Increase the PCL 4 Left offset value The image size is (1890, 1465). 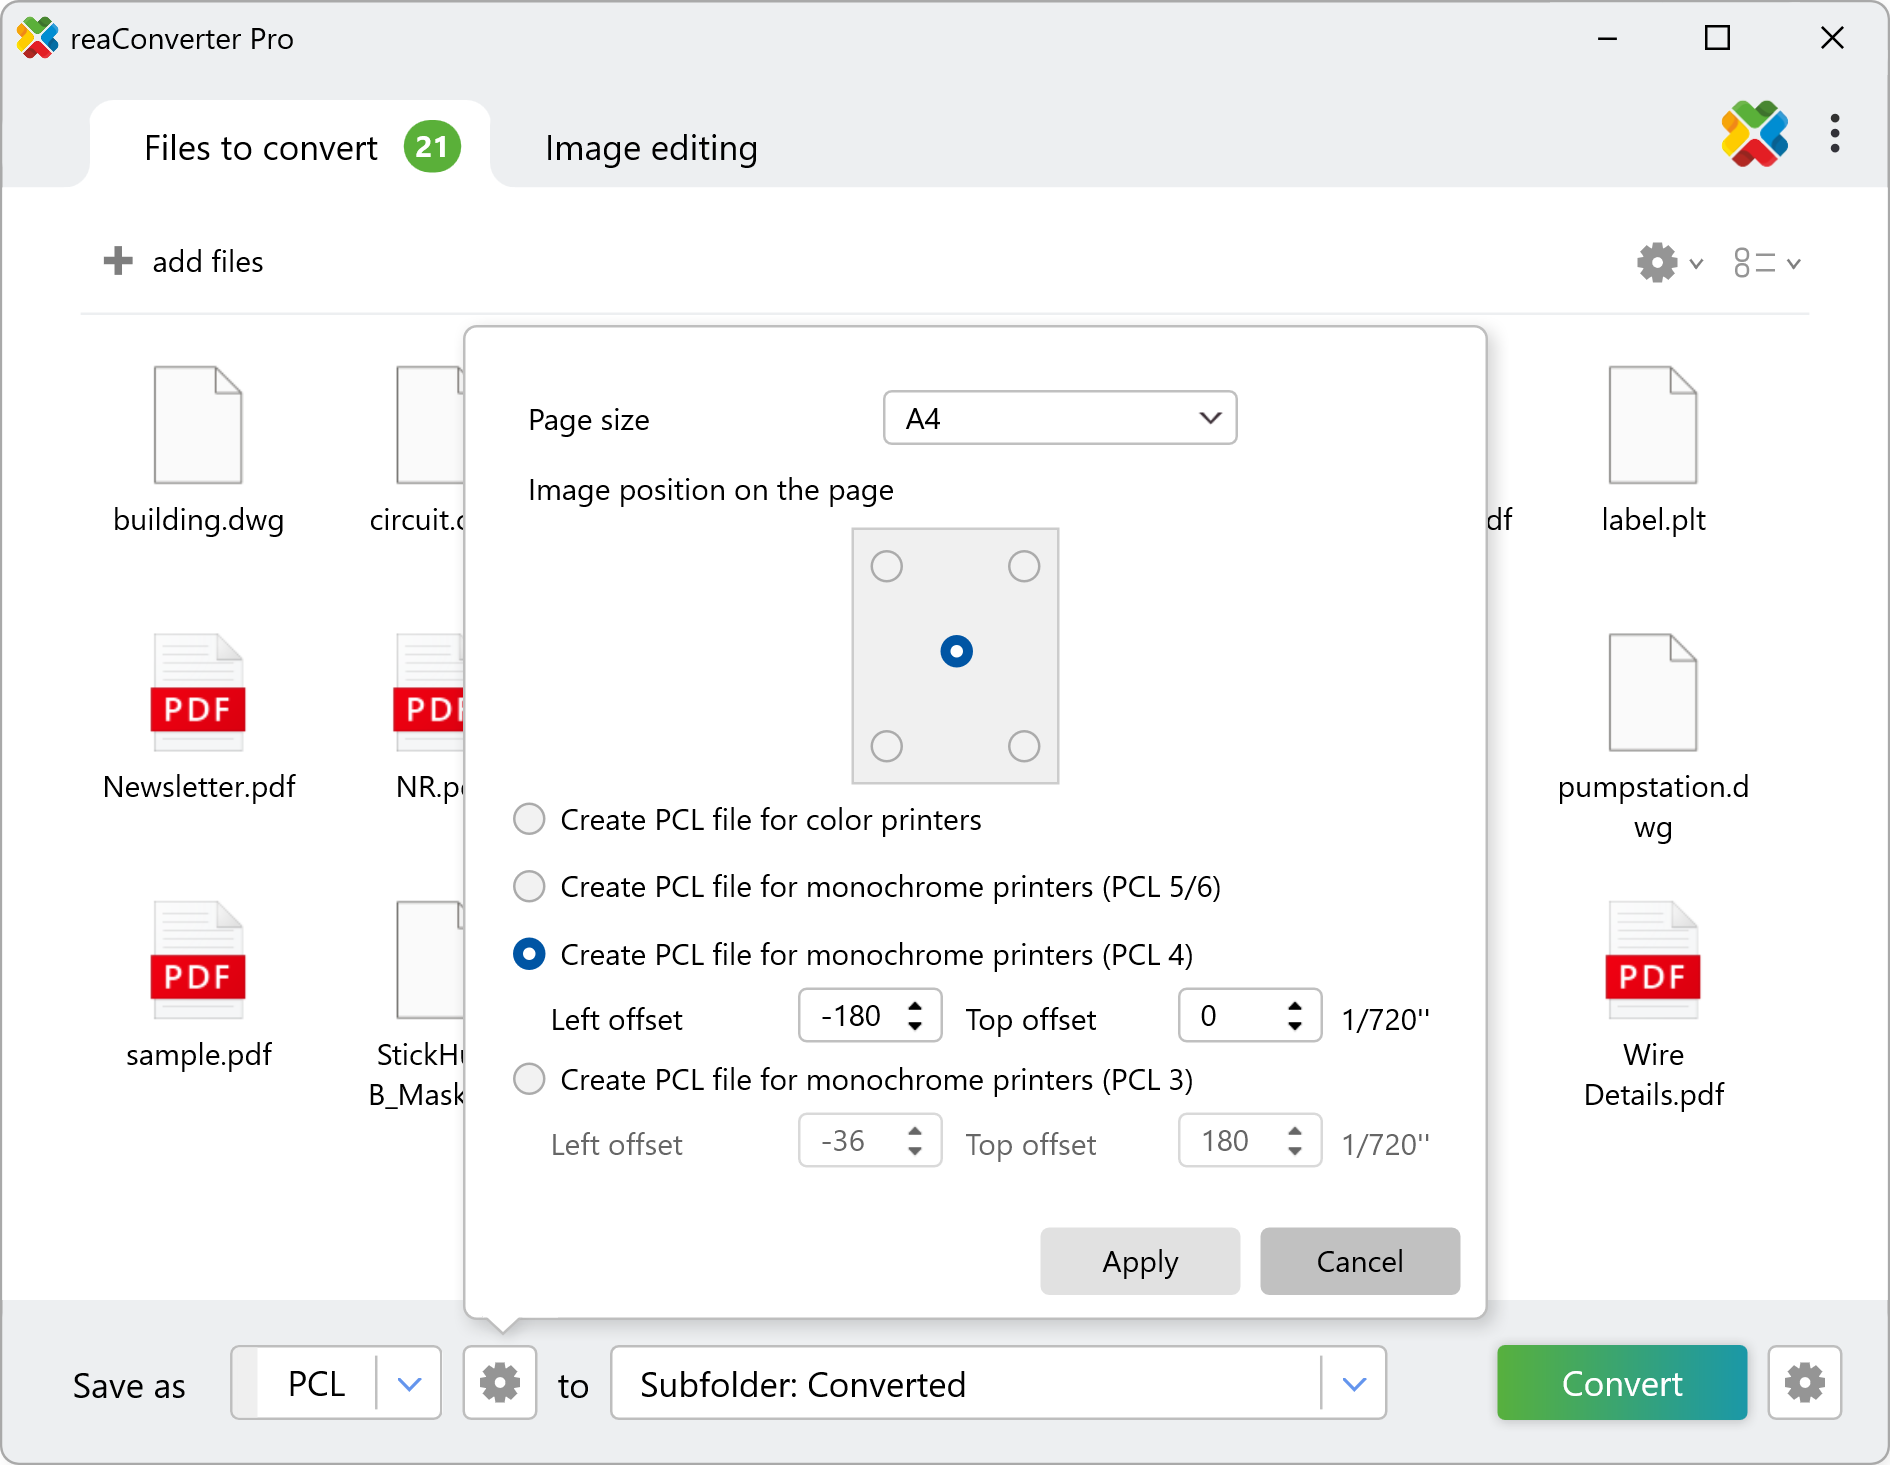(915, 1006)
